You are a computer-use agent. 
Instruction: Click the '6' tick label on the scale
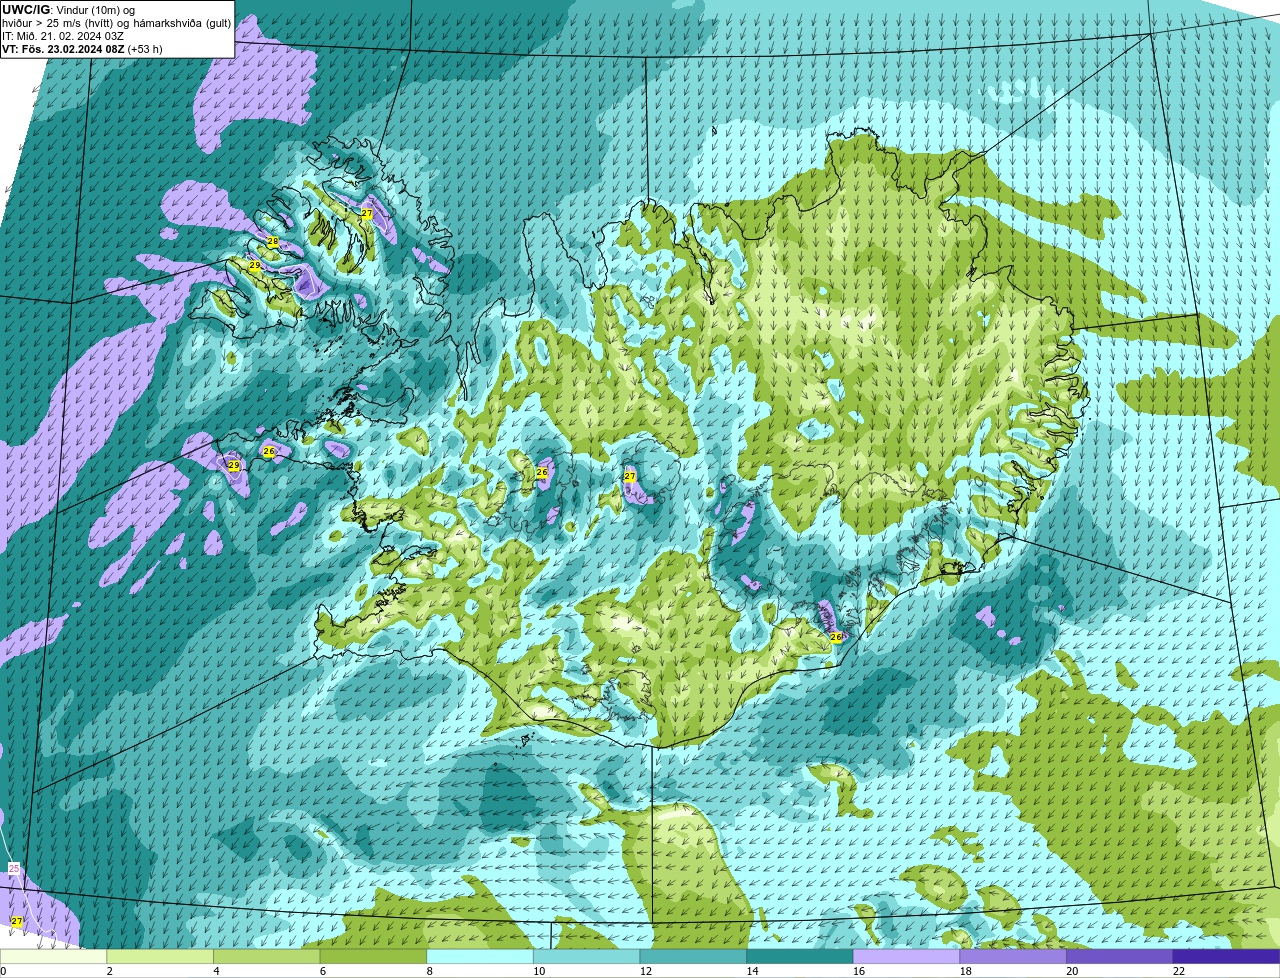323,971
